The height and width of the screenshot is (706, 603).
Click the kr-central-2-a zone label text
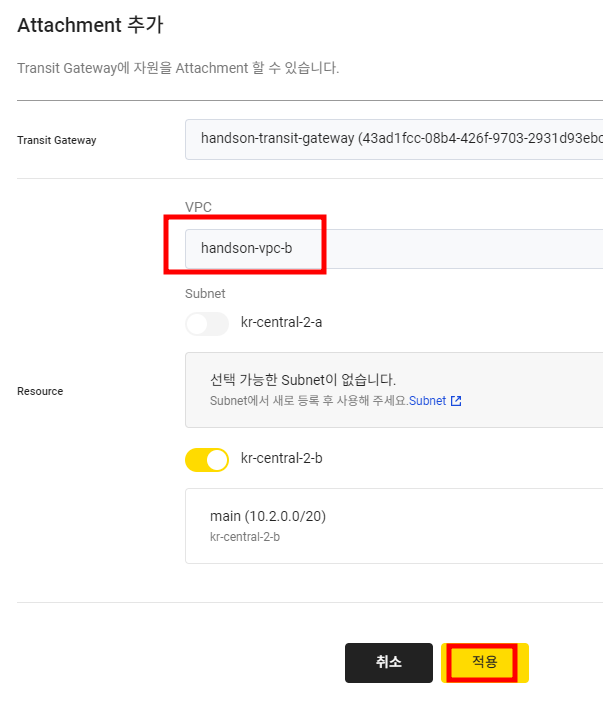pyautogui.click(x=282, y=324)
